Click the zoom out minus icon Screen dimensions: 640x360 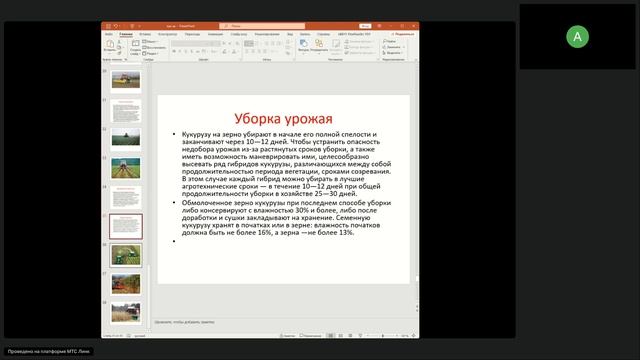coord(367,336)
